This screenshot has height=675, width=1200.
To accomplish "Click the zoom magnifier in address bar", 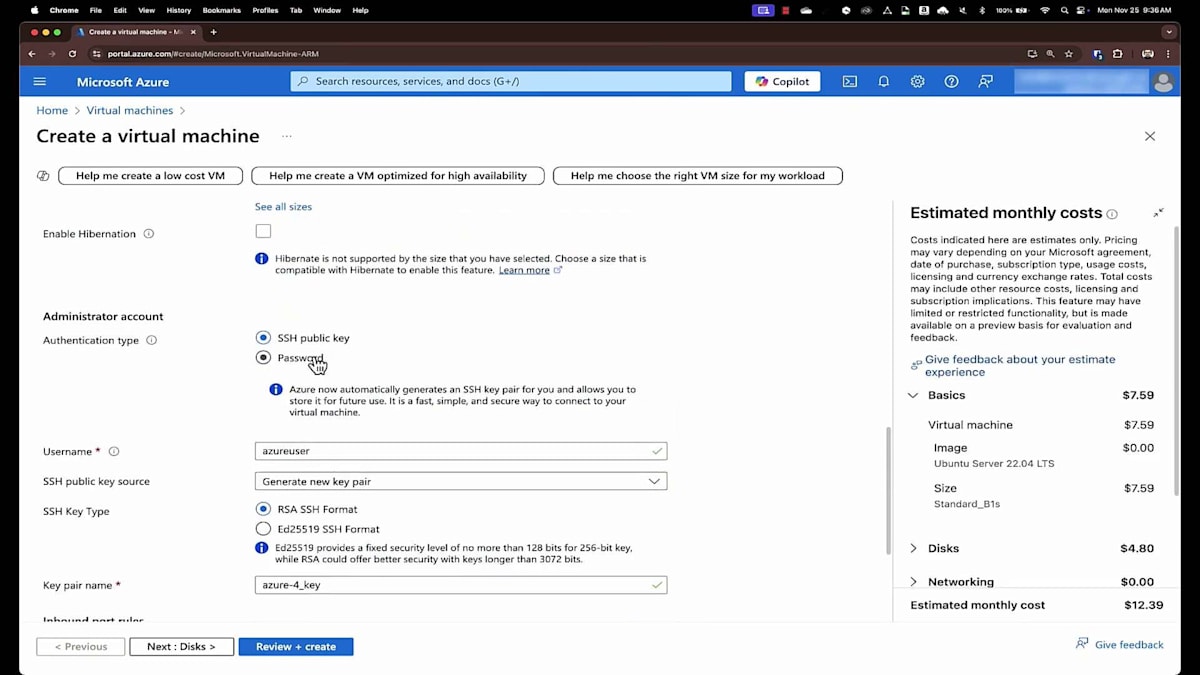I will (x=1050, y=54).
